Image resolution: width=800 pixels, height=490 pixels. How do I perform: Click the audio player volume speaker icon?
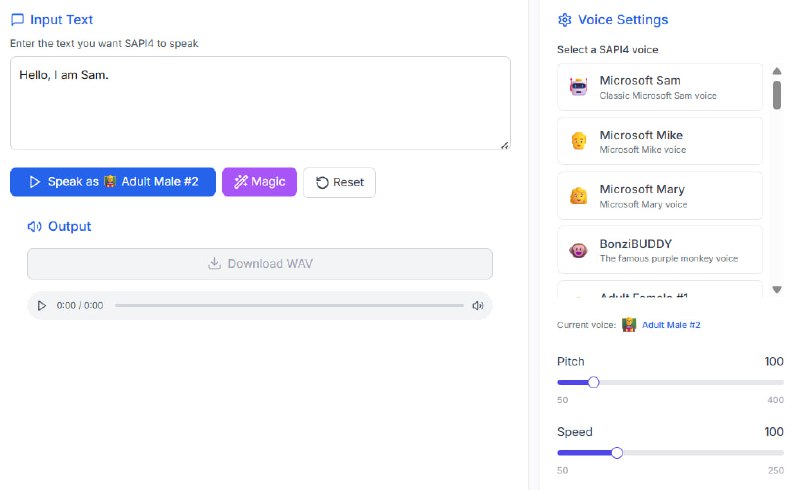pyautogui.click(x=478, y=306)
